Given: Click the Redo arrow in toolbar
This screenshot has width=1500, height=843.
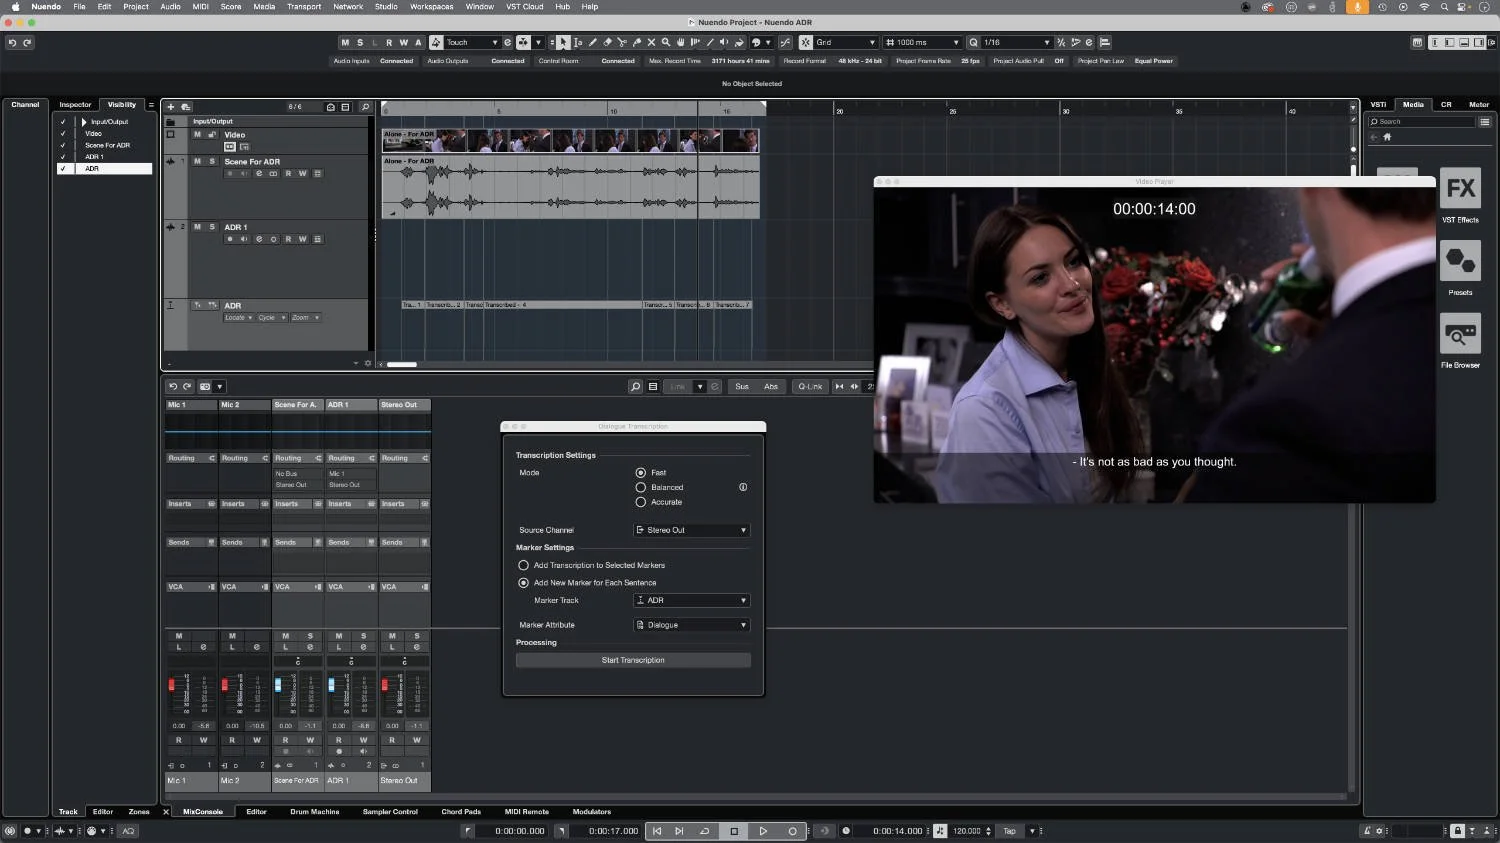Looking at the screenshot, I should click(x=27, y=42).
